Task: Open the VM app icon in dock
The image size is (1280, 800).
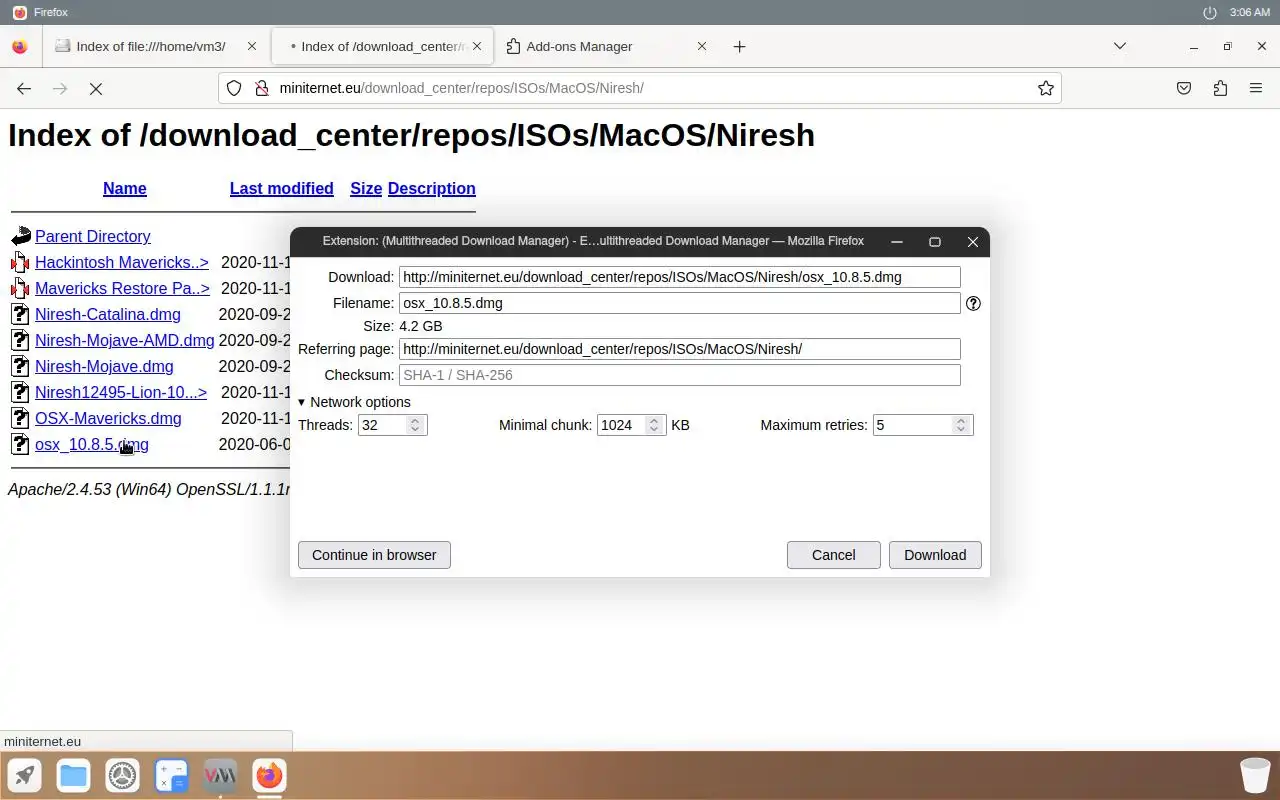Action: pos(220,776)
